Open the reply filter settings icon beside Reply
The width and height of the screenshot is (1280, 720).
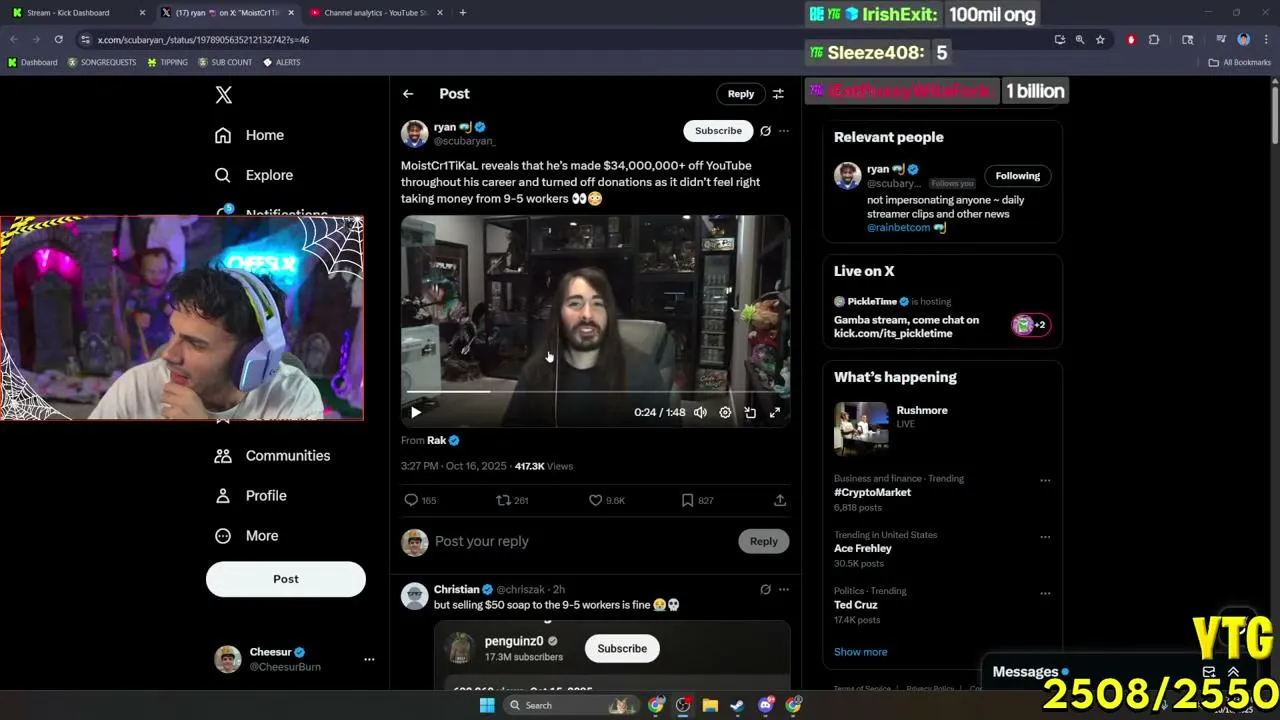778,94
